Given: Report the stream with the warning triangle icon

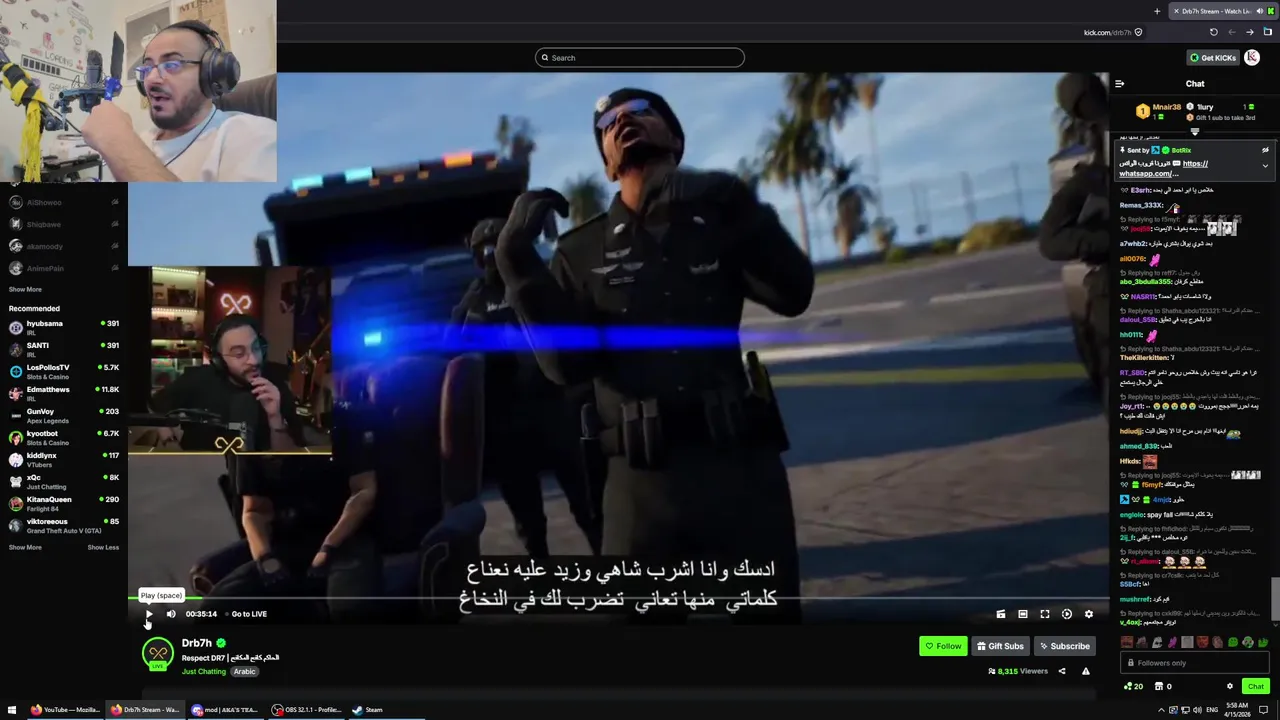Looking at the screenshot, I should (x=1086, y=671).
